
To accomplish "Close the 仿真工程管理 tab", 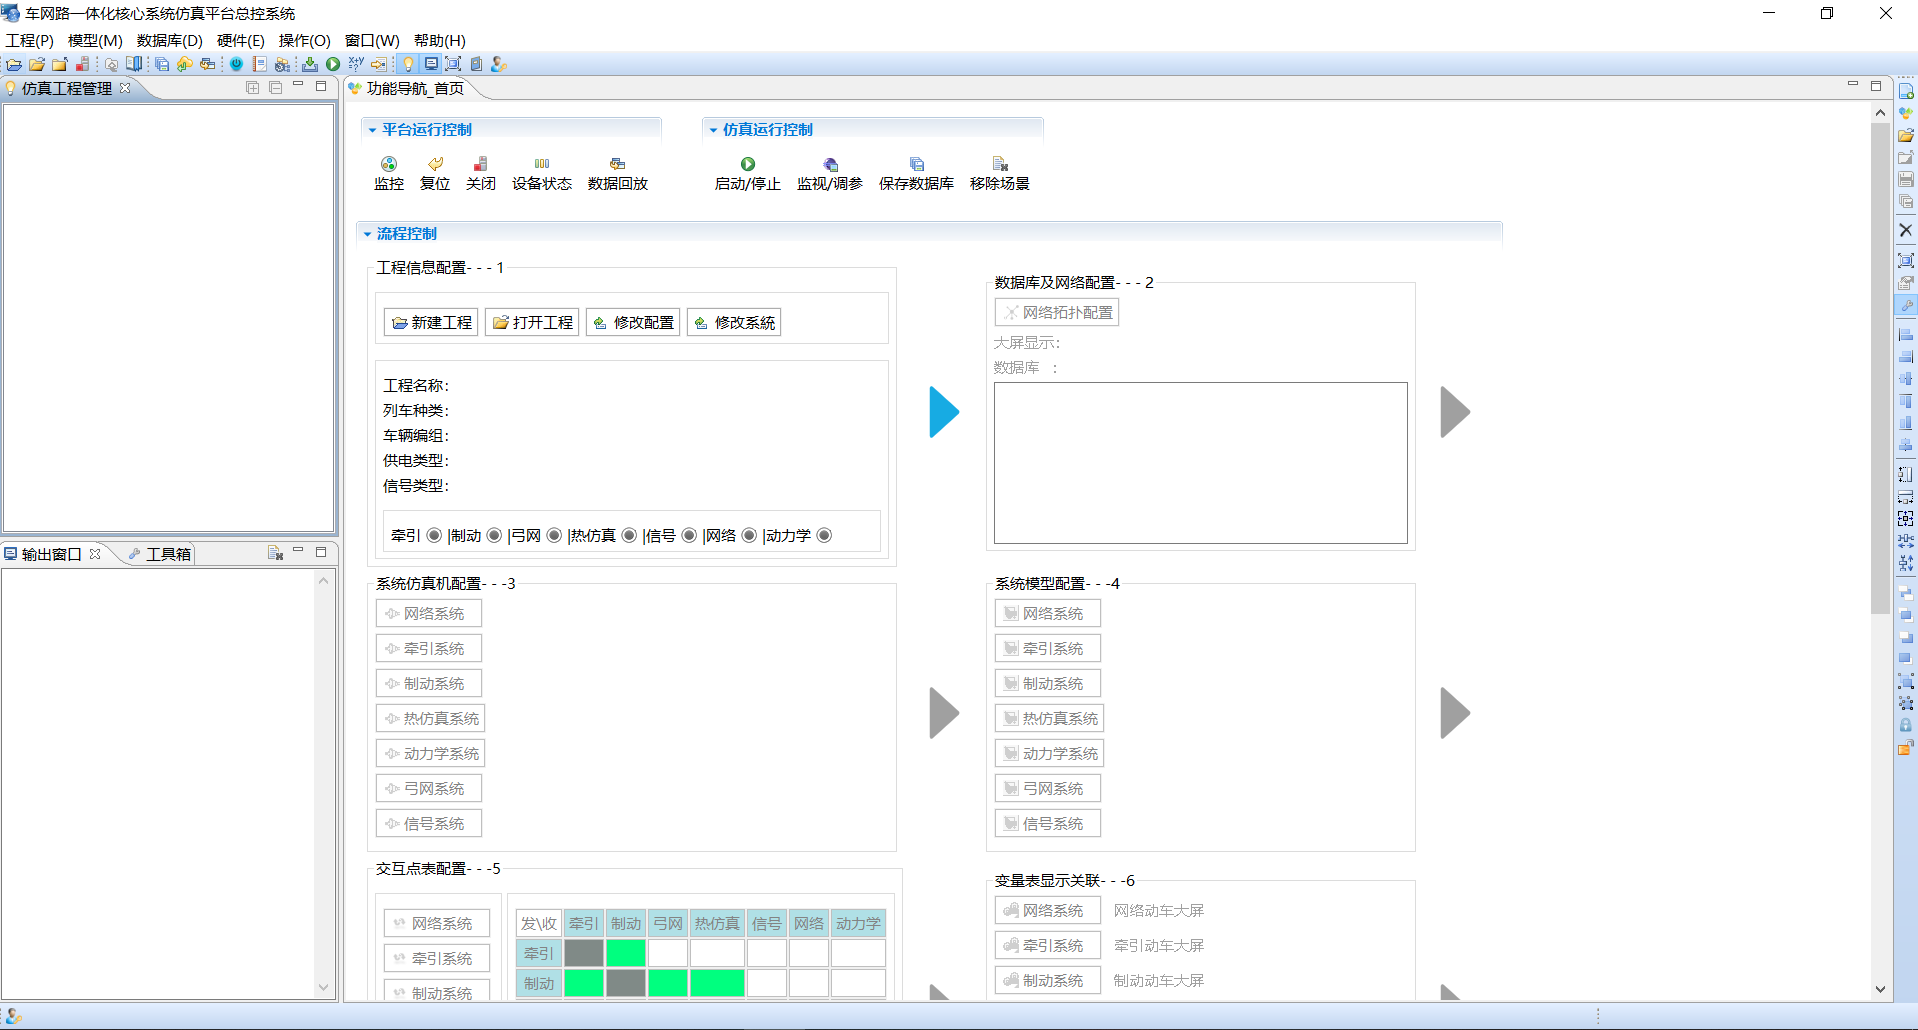I will tap(125, 88).
